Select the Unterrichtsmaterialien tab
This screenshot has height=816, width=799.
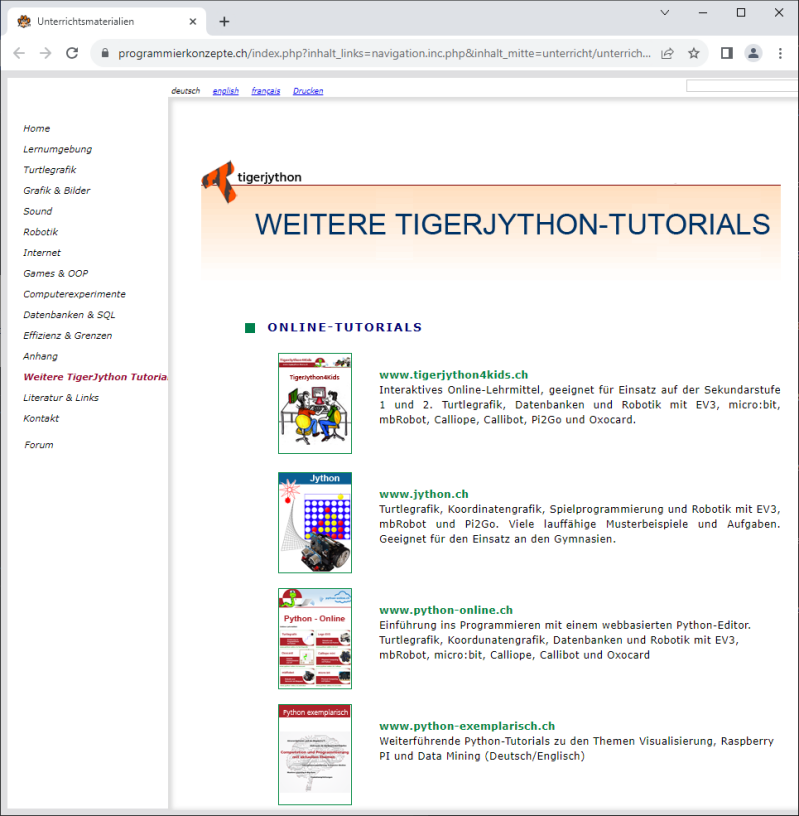click(x=106, y=21)
